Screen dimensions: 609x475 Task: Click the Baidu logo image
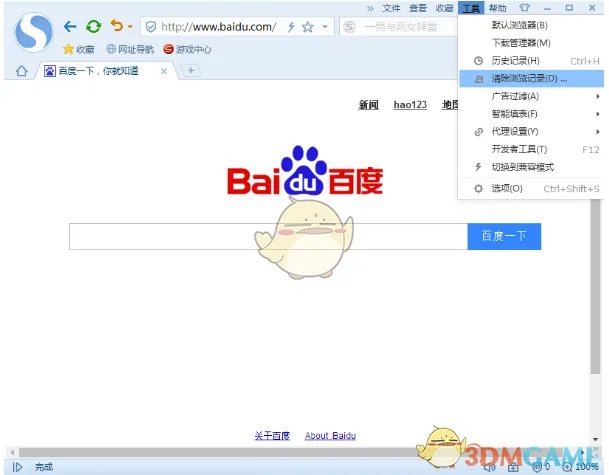(x=305, y=171)
